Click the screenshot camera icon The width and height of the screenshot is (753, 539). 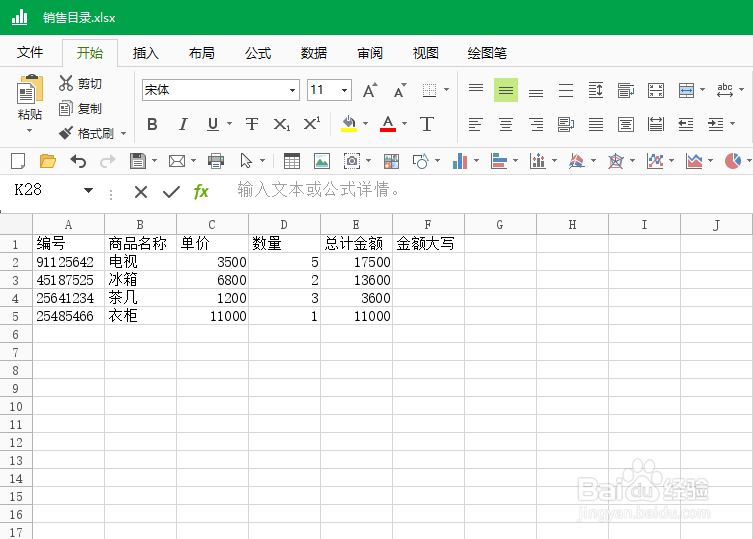[352, 161]
